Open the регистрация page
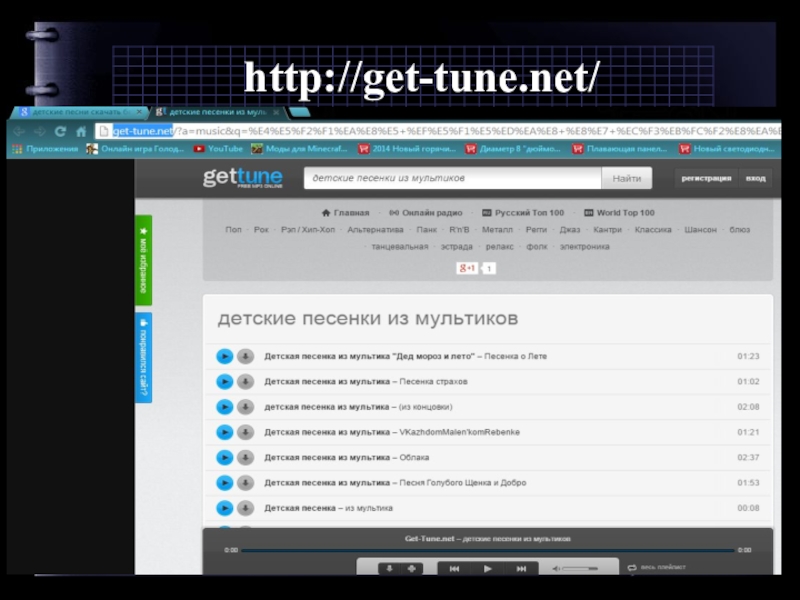The width and height of the screenshot is (800, 600). coord(706,178)
